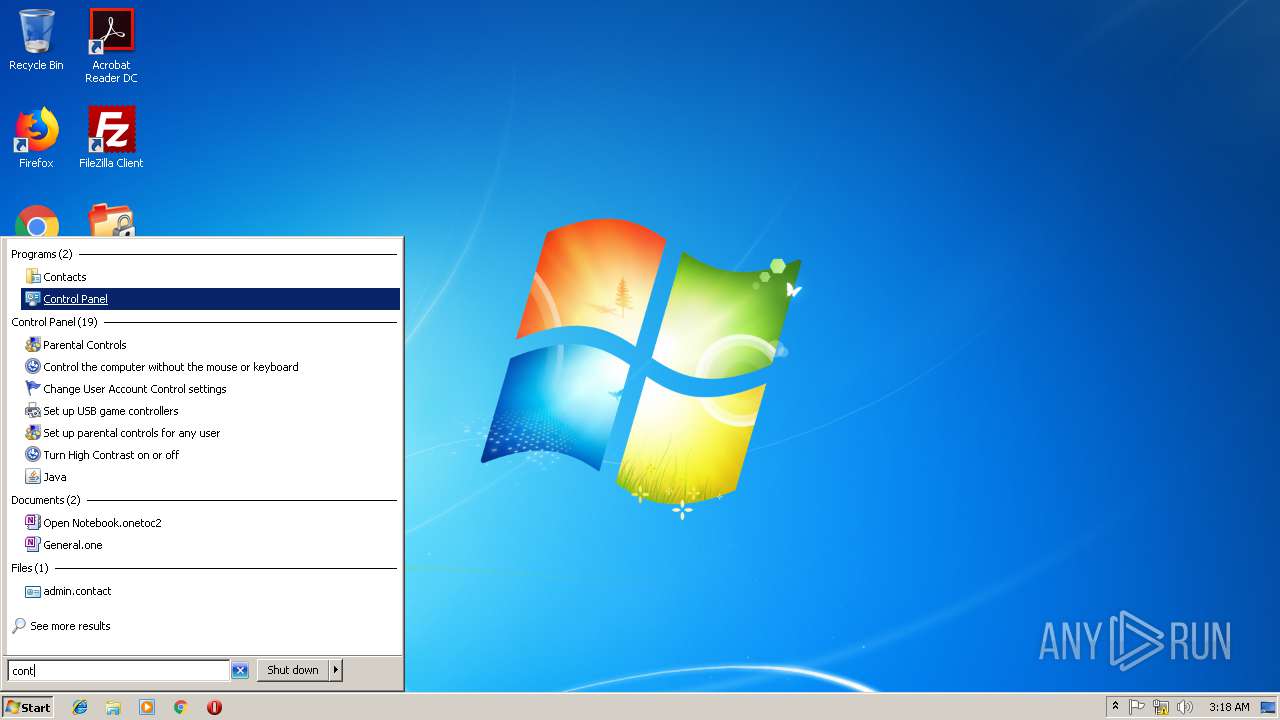1280x720 pixels.
Task: Launch FileZilla Client desktop shortcut
Action: point(111,138)
